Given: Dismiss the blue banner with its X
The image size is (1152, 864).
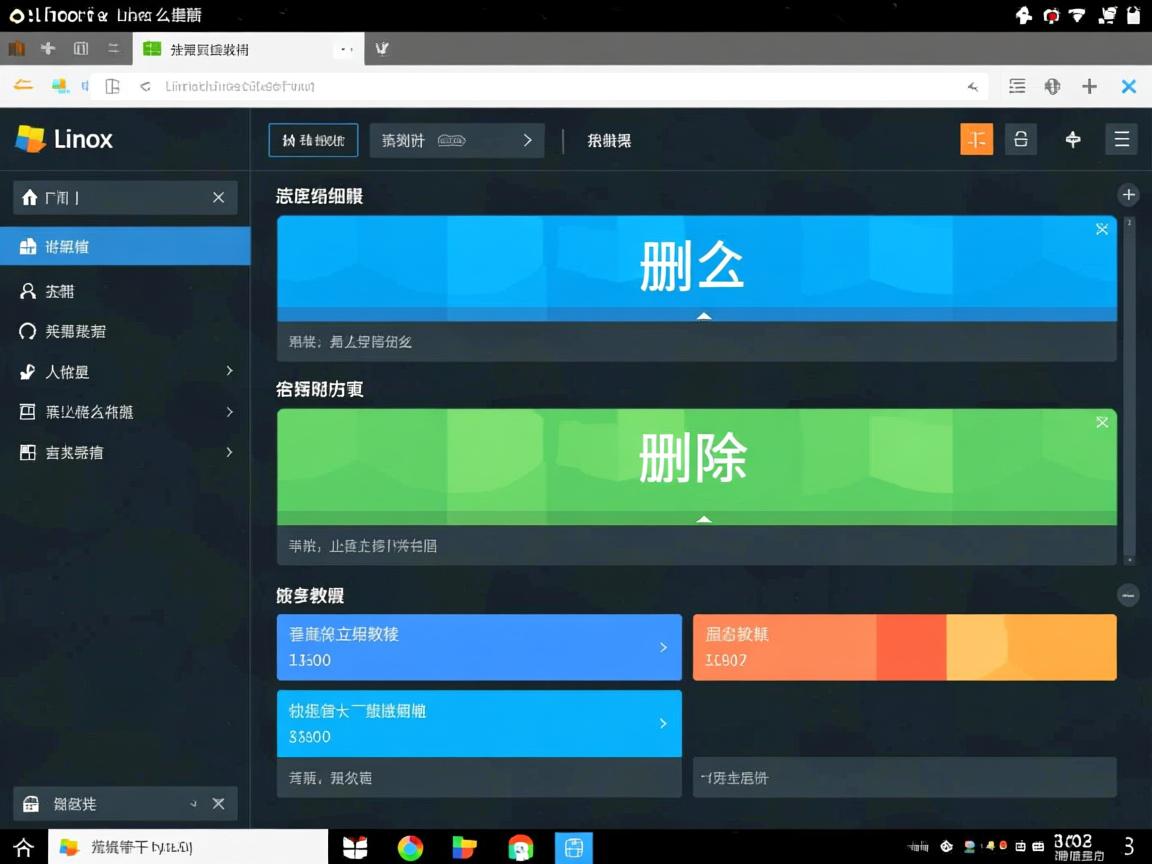Looking at the screenshot, I should tap(1101, 229).
